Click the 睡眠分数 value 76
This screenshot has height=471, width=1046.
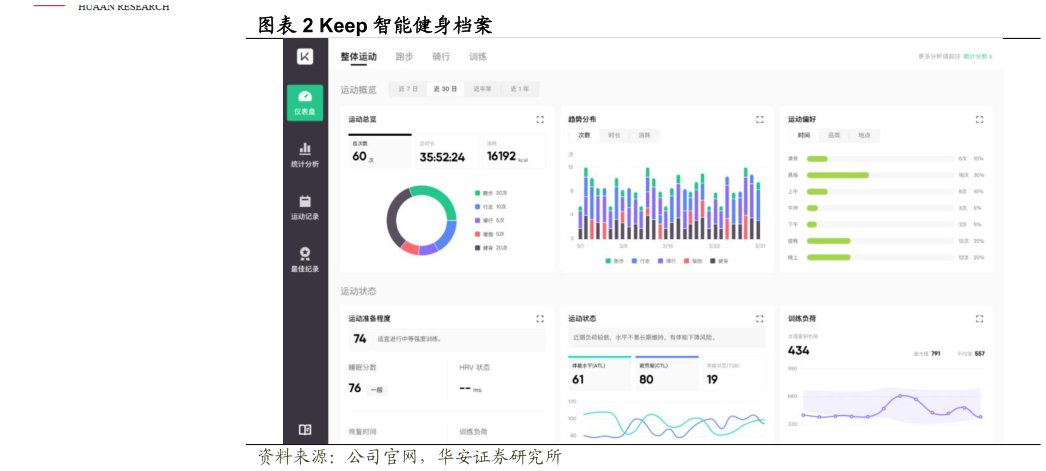tap(355, 388)
